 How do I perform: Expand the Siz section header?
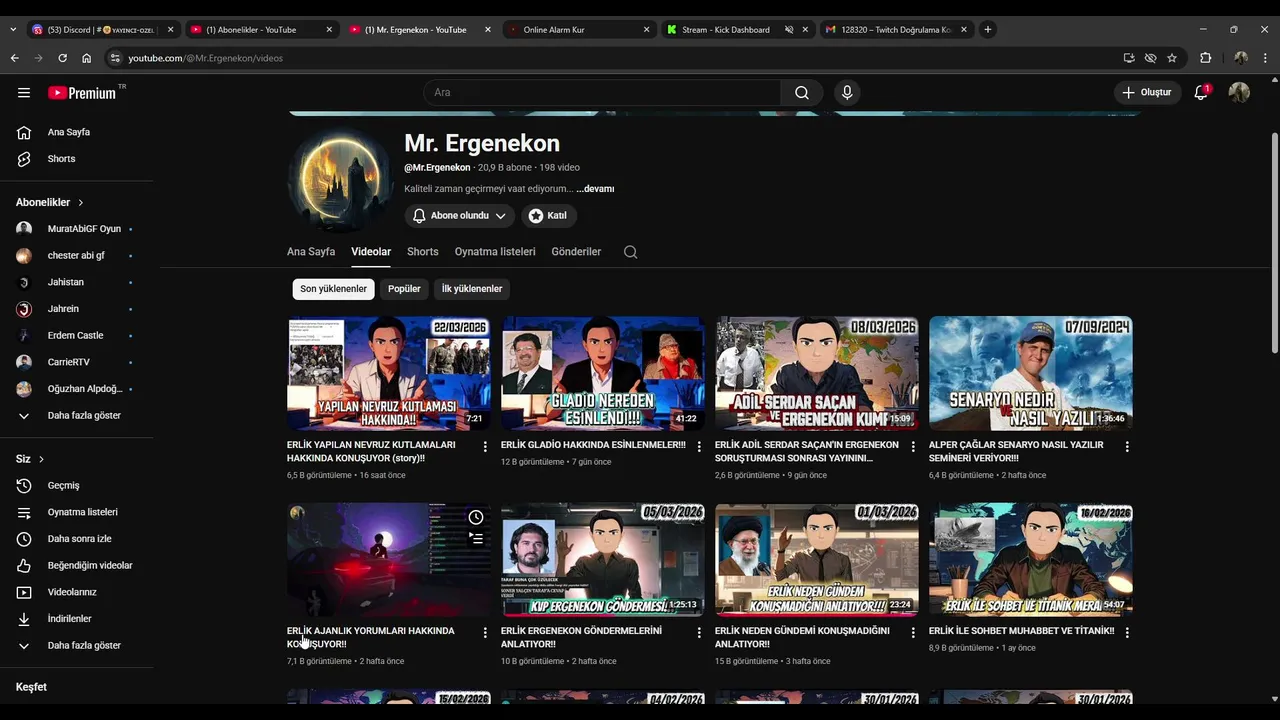(30, 459)
